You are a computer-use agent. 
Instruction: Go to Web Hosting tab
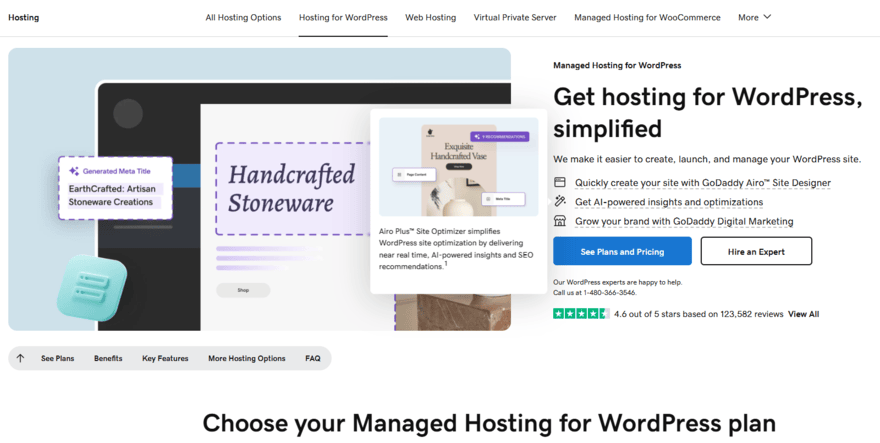coord(430,17)
